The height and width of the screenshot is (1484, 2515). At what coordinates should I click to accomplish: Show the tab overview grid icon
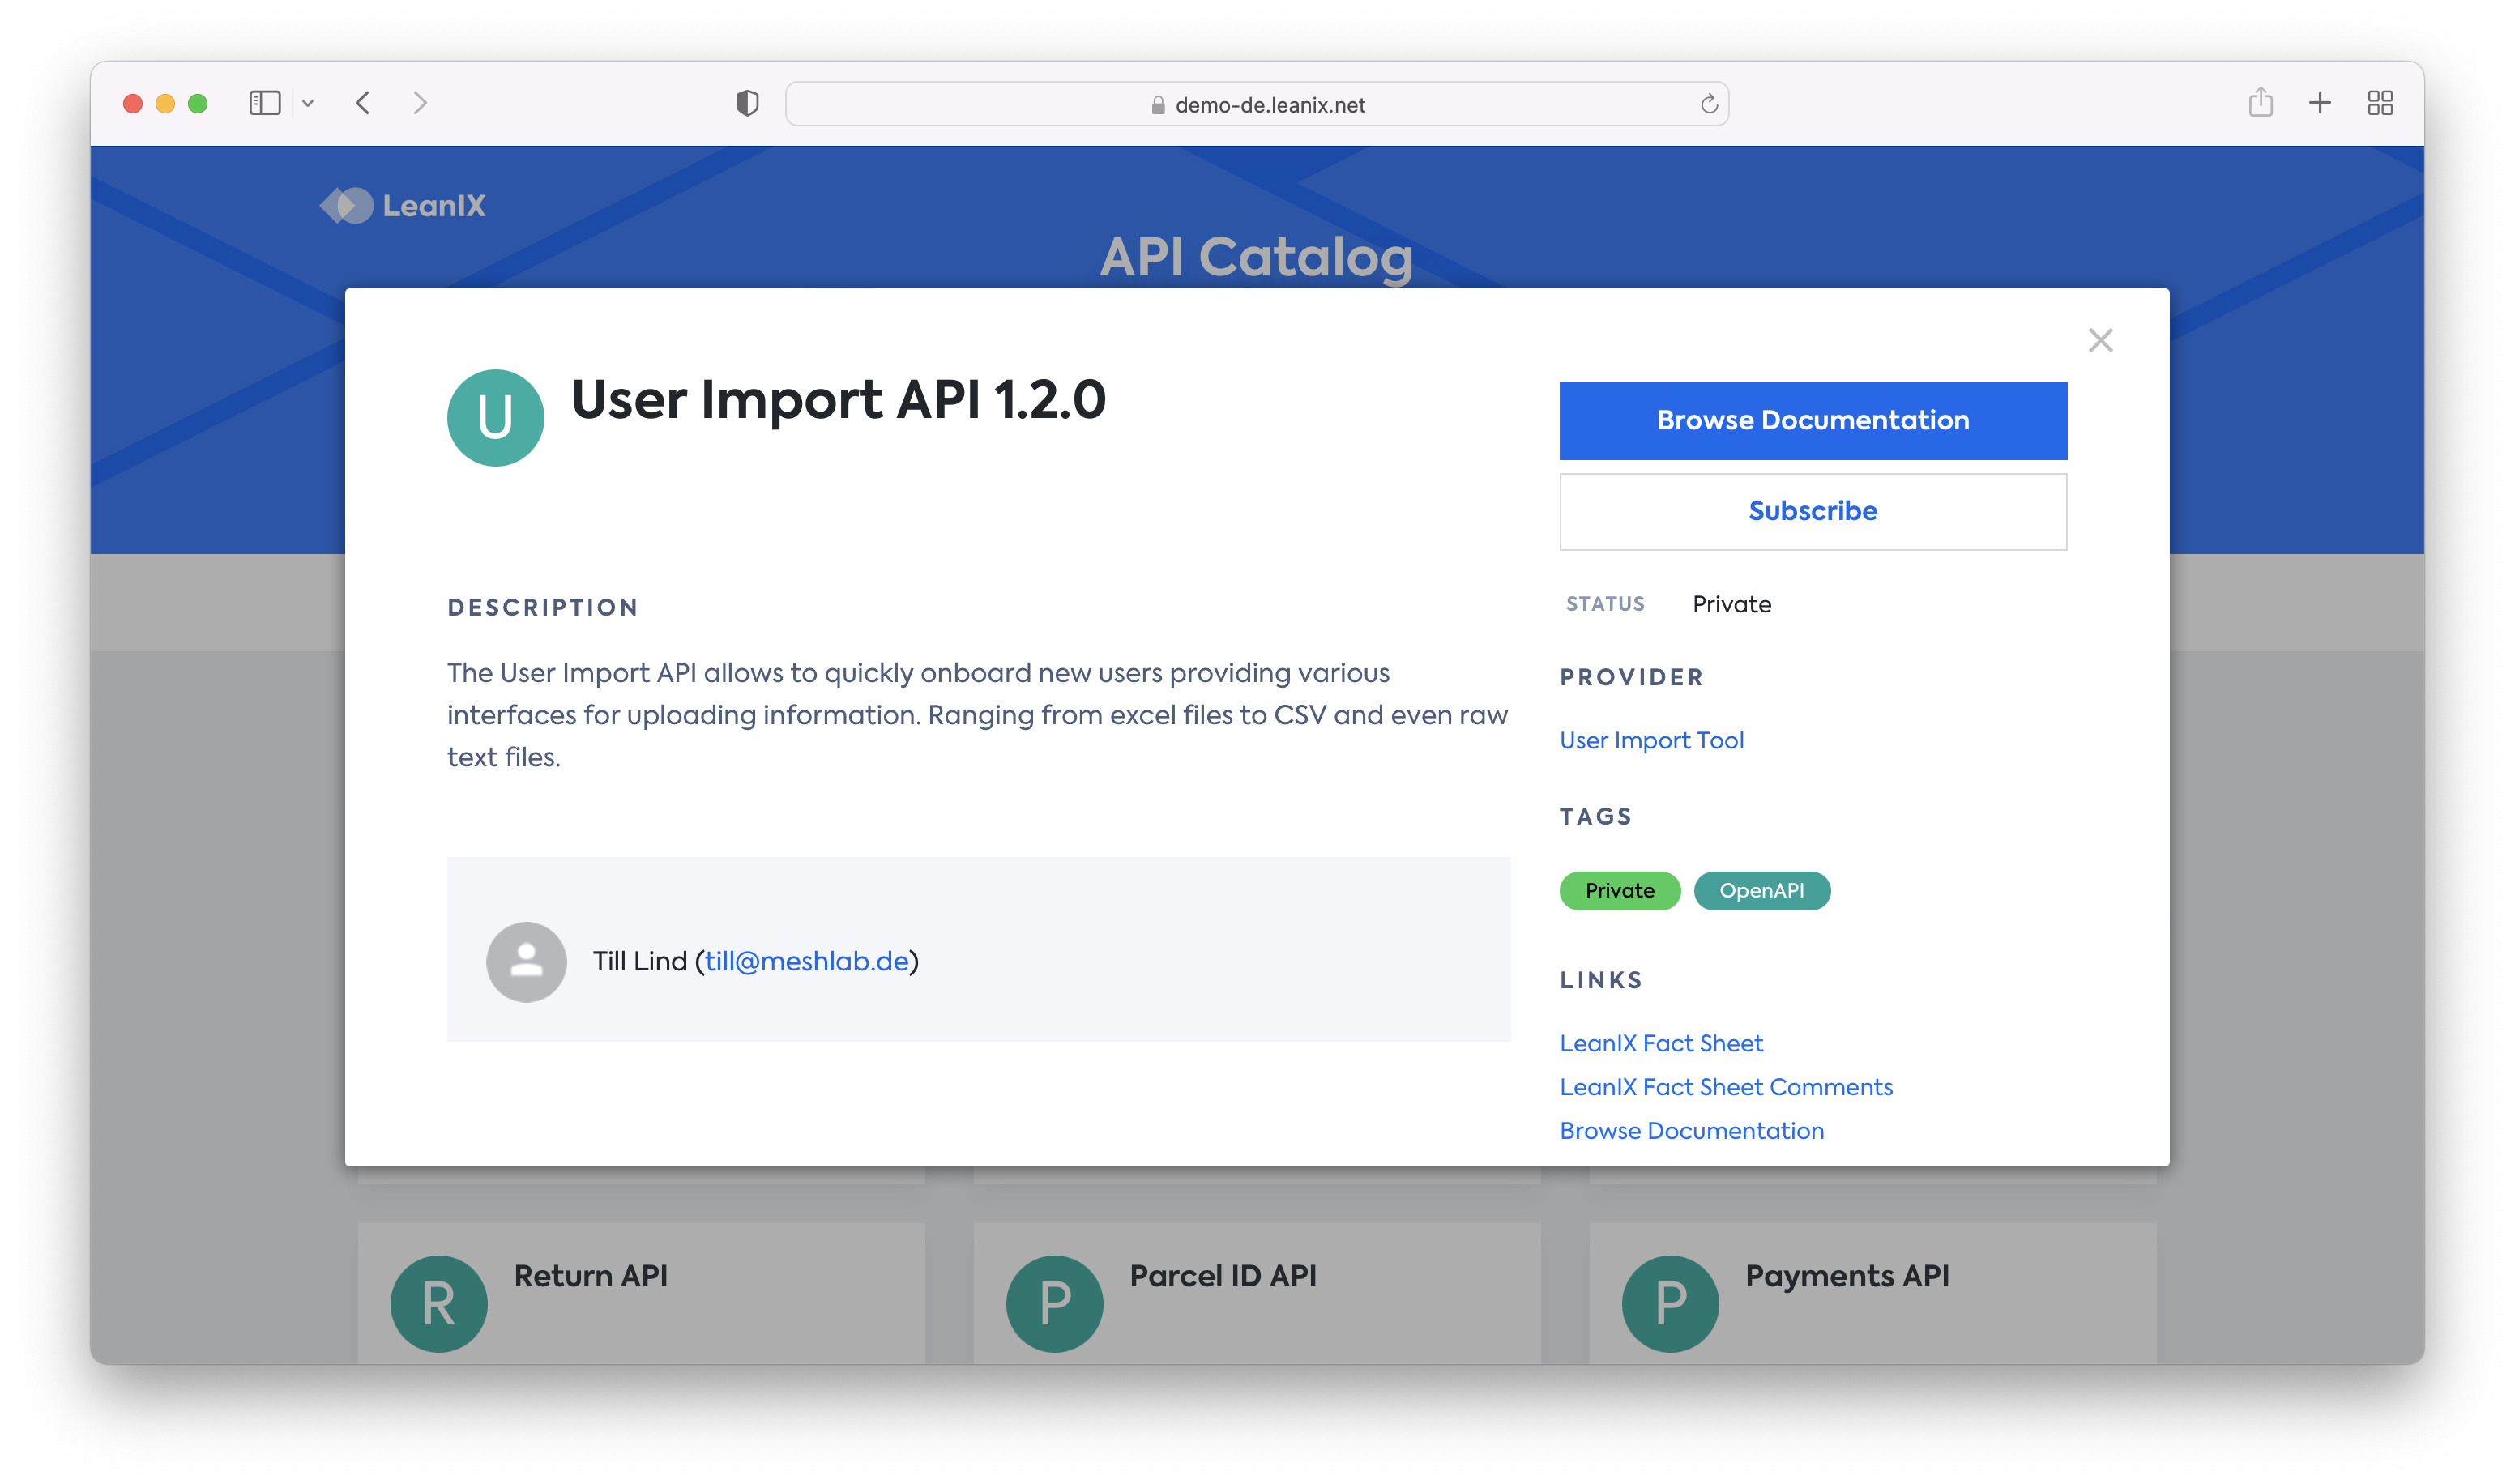[2380, 103]
